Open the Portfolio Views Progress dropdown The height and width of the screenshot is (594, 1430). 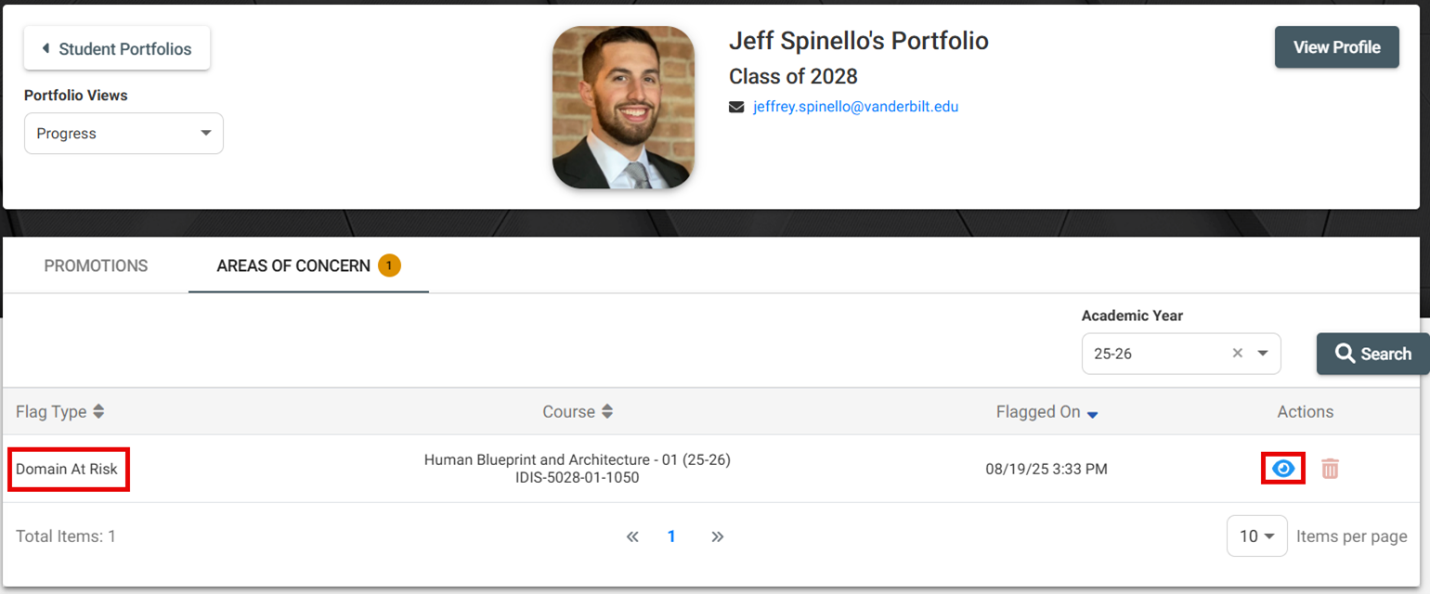[124, 133]
